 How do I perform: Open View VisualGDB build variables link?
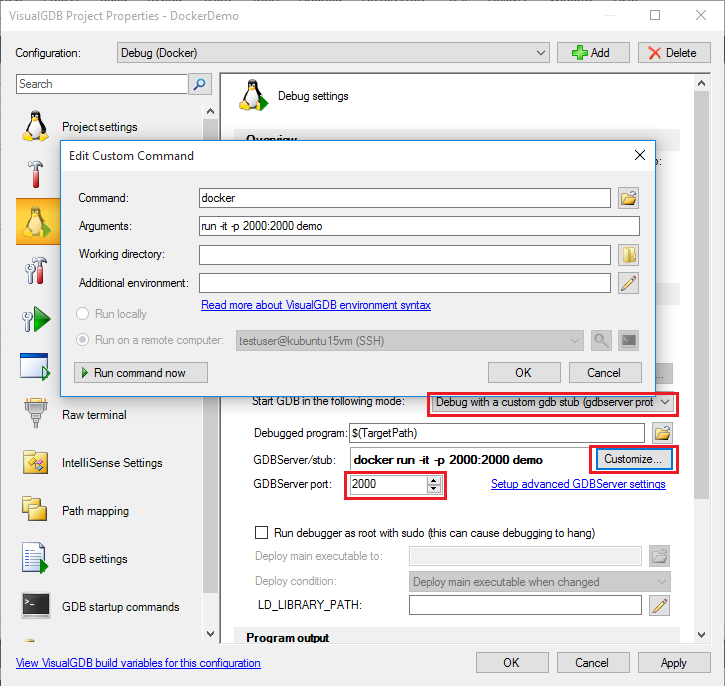(138, 663)
